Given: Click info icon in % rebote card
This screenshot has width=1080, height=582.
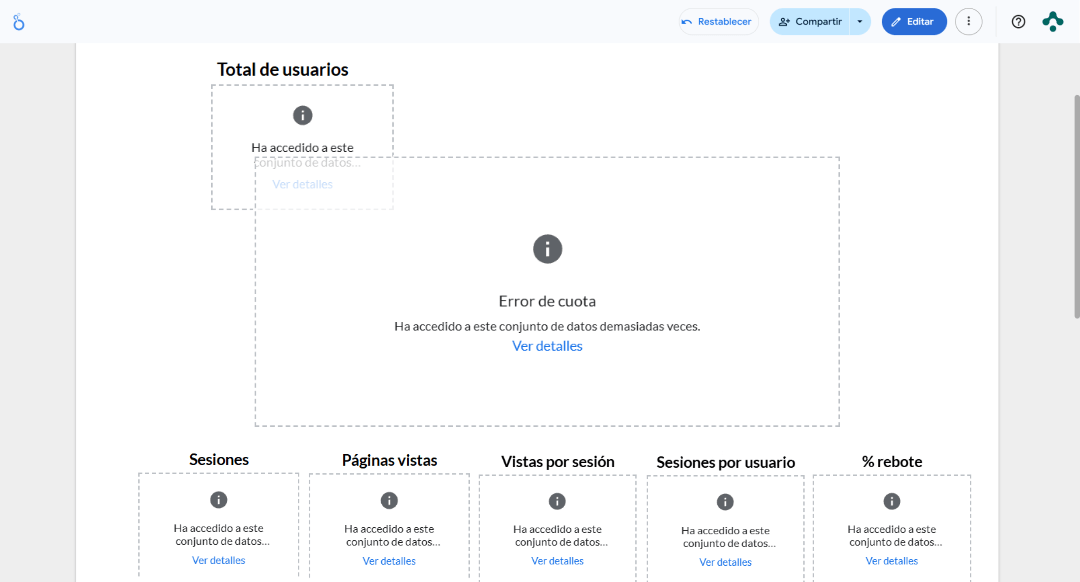Looking at the screenshot, I should 892,501.
